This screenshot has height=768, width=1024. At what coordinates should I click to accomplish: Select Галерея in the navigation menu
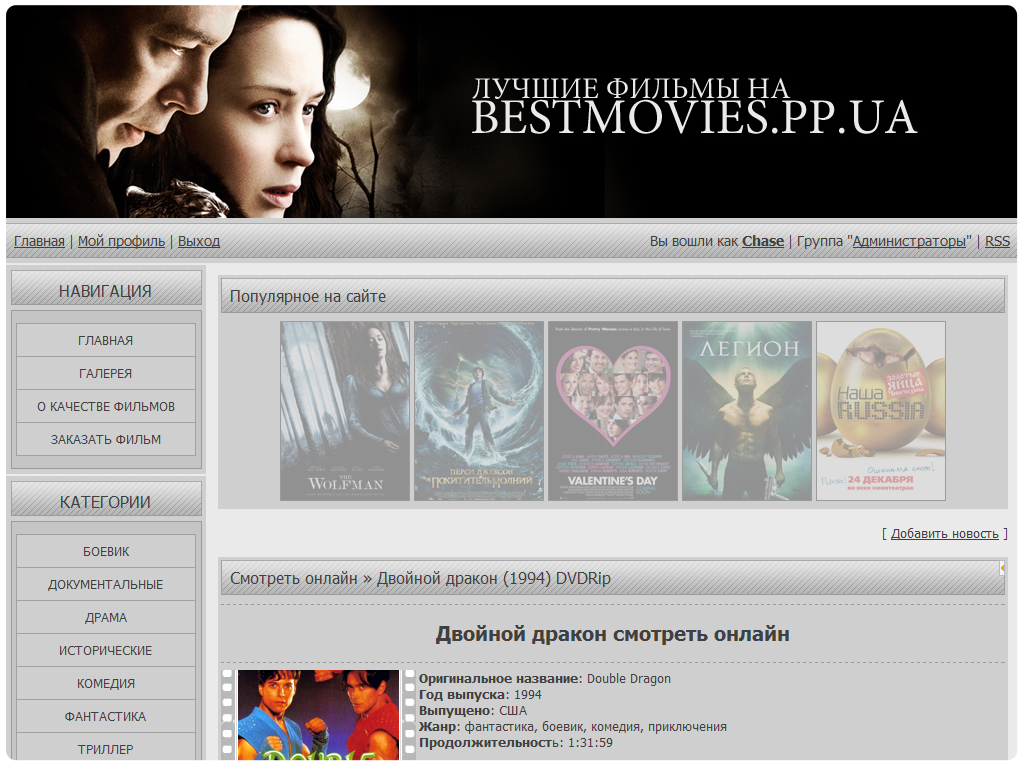(x=106, y=373)
